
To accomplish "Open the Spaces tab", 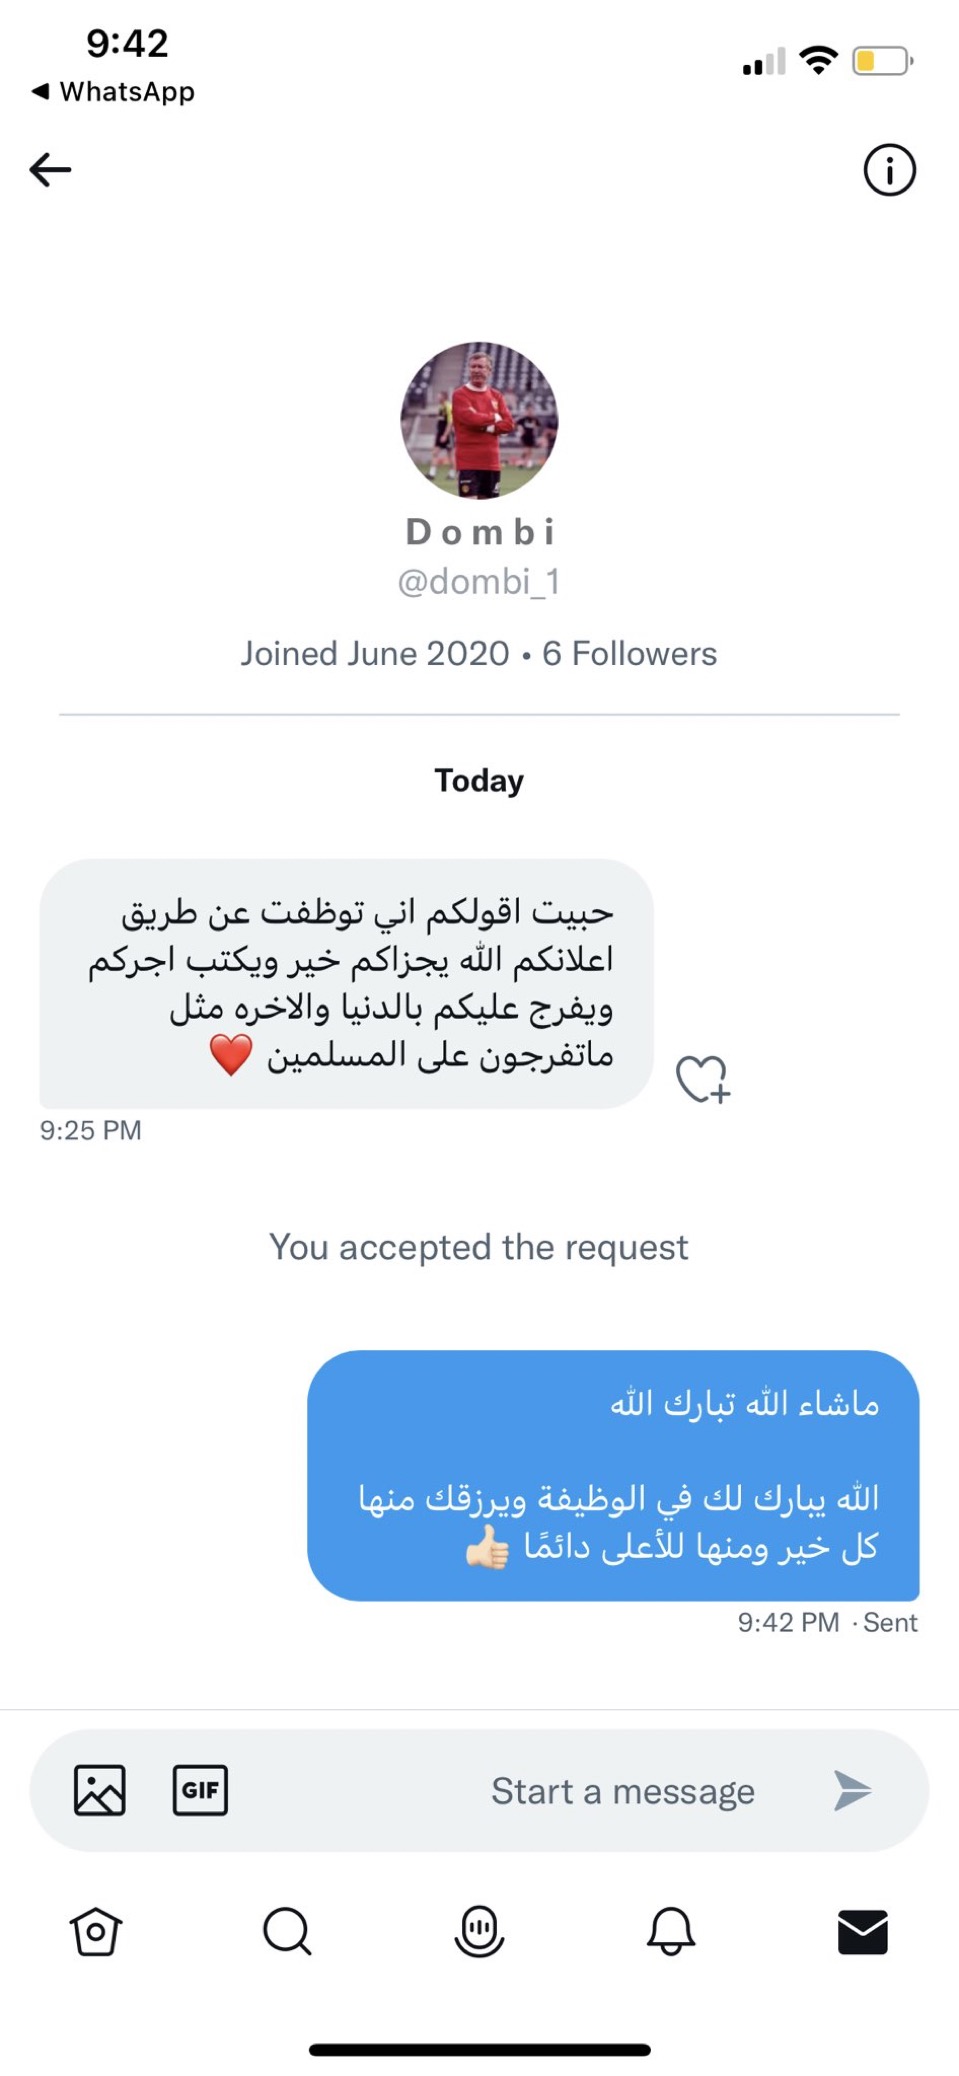I will pyautogui.click(x=479, y=1931).
